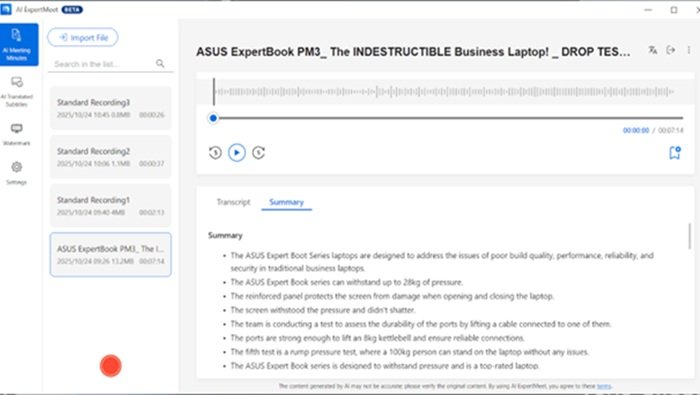Open the three-dot more options menu

tap(689, 50)
